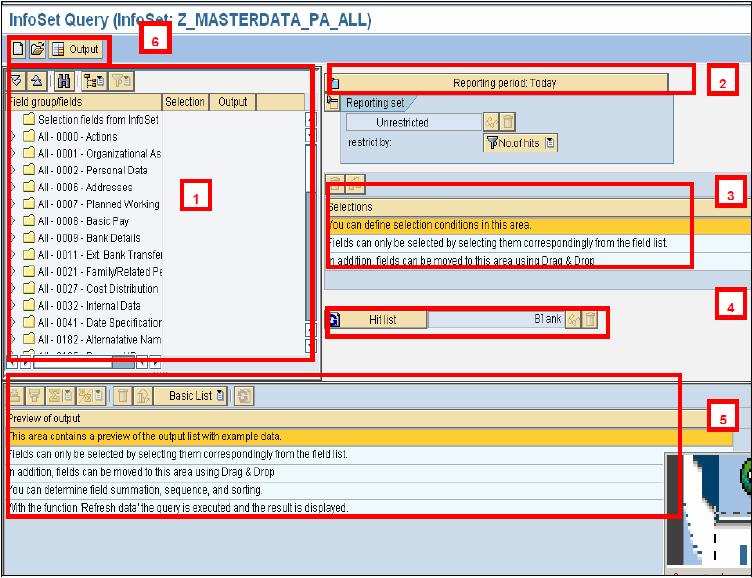Expand the All - 0006 - Addresses node

tap(13, 187)
